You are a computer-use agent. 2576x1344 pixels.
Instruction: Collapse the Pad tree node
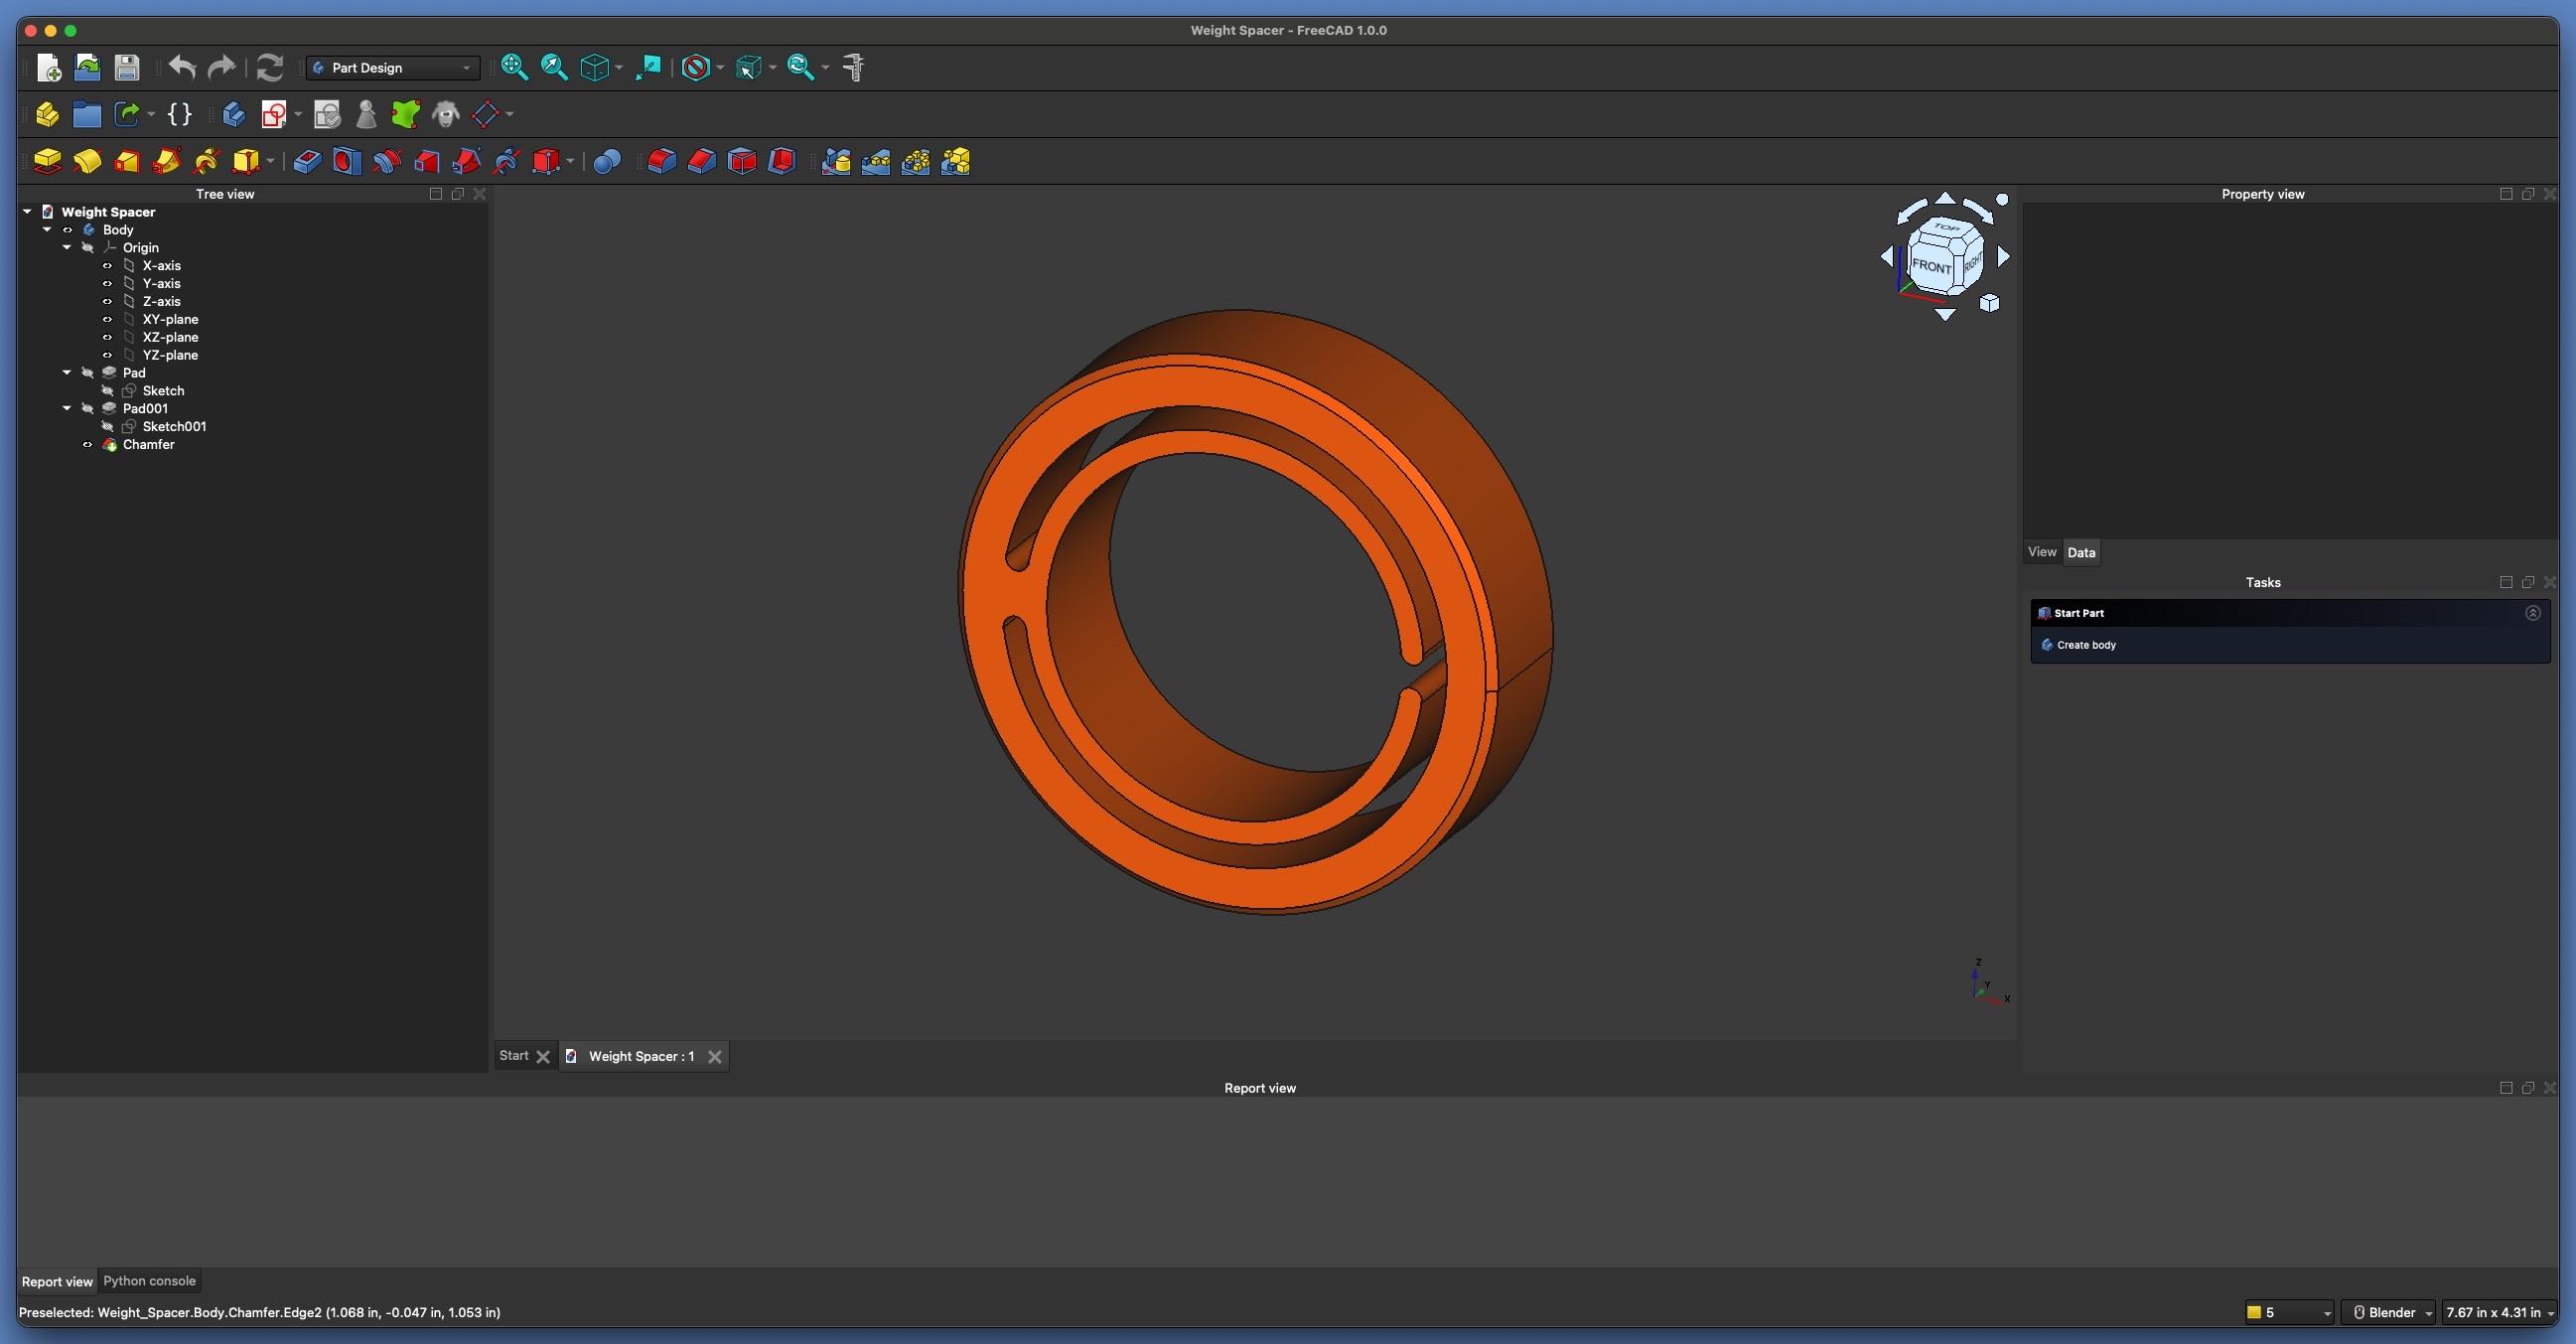[x=67, y=373]
